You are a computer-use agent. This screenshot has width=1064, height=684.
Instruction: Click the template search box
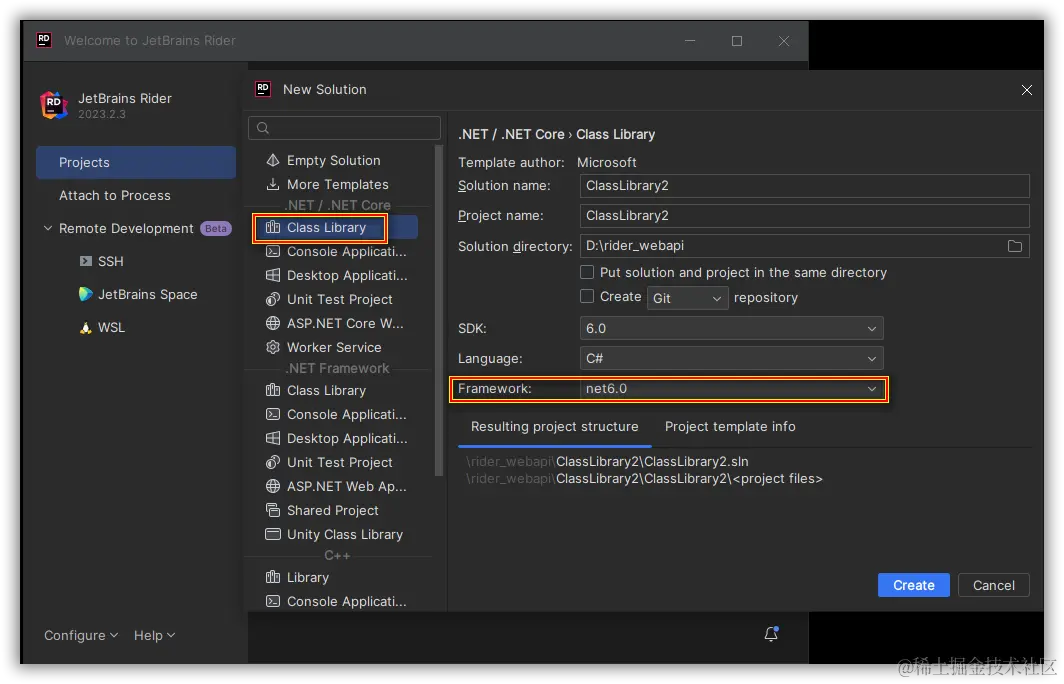344,128
